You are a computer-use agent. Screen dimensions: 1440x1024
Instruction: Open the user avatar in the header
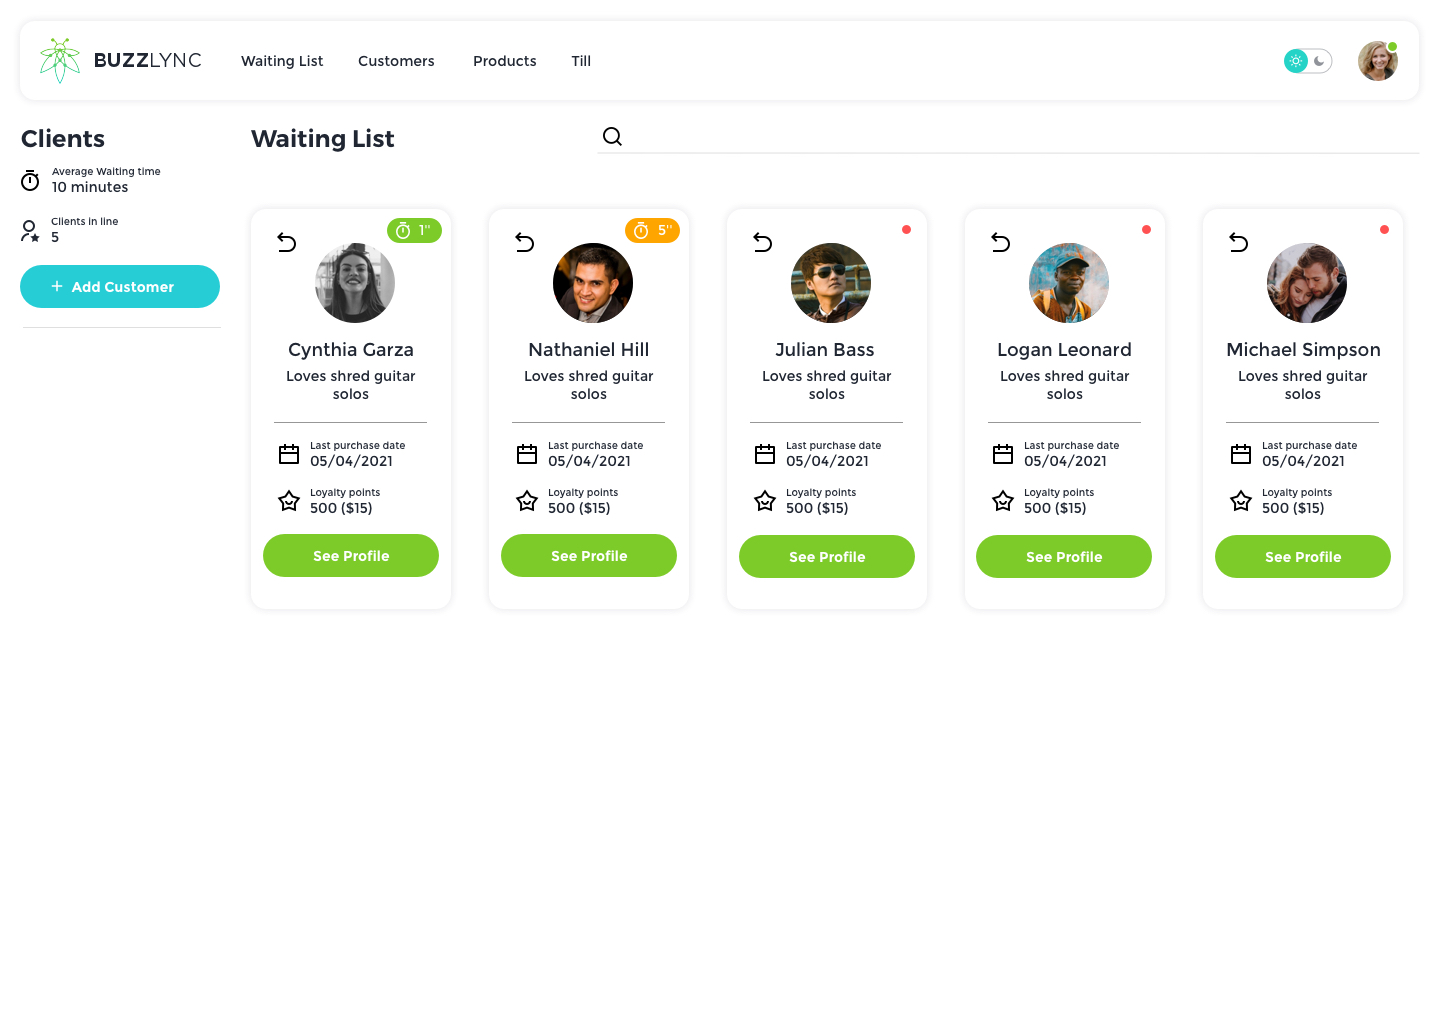(x=1377, y=61)
